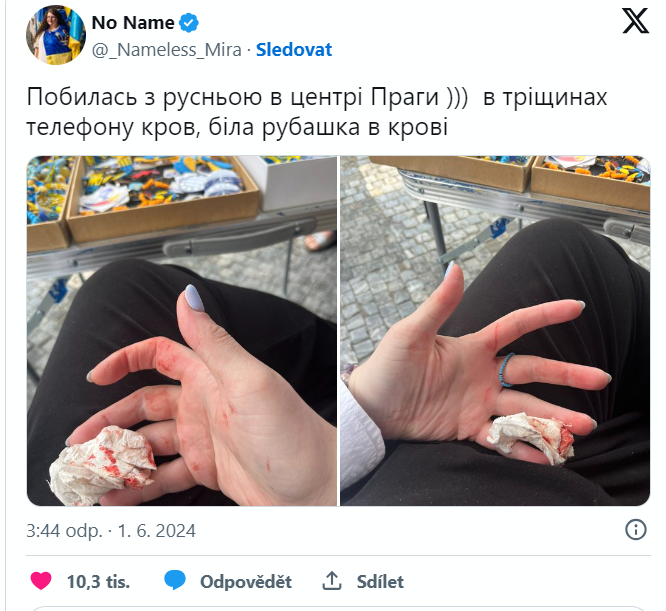Click the blue ring in right photo
This screenshot has width=666, height=611.
coord(506,370)
